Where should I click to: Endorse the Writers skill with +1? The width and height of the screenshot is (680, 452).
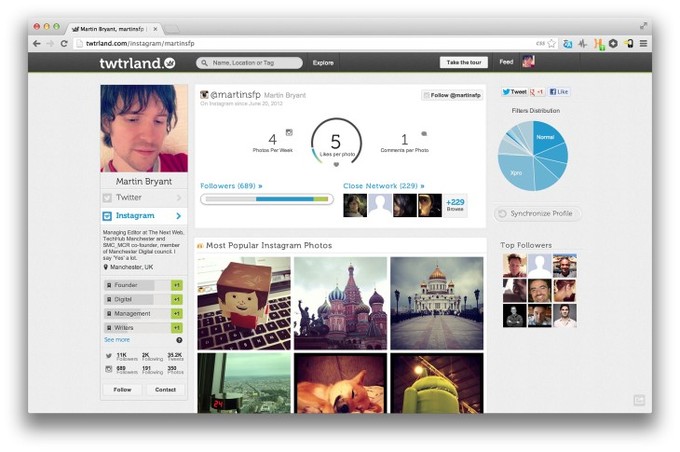coord(177,328)
